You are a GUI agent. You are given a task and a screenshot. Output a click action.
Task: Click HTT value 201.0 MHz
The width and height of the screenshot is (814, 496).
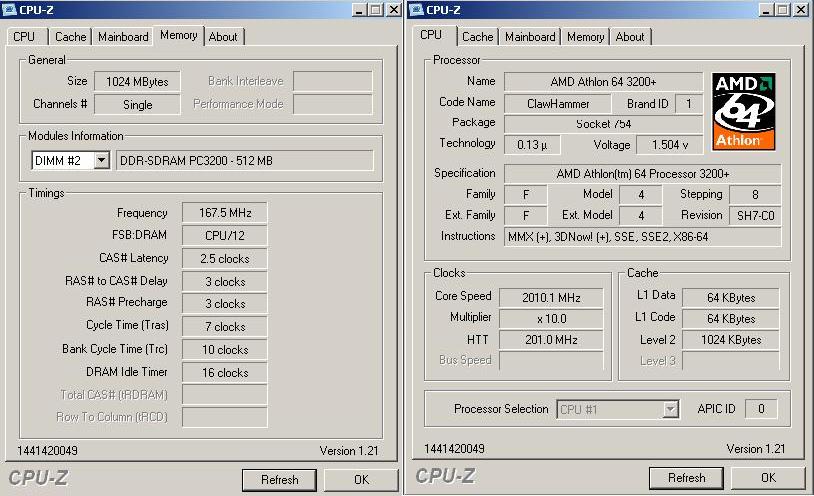point(551,340)
